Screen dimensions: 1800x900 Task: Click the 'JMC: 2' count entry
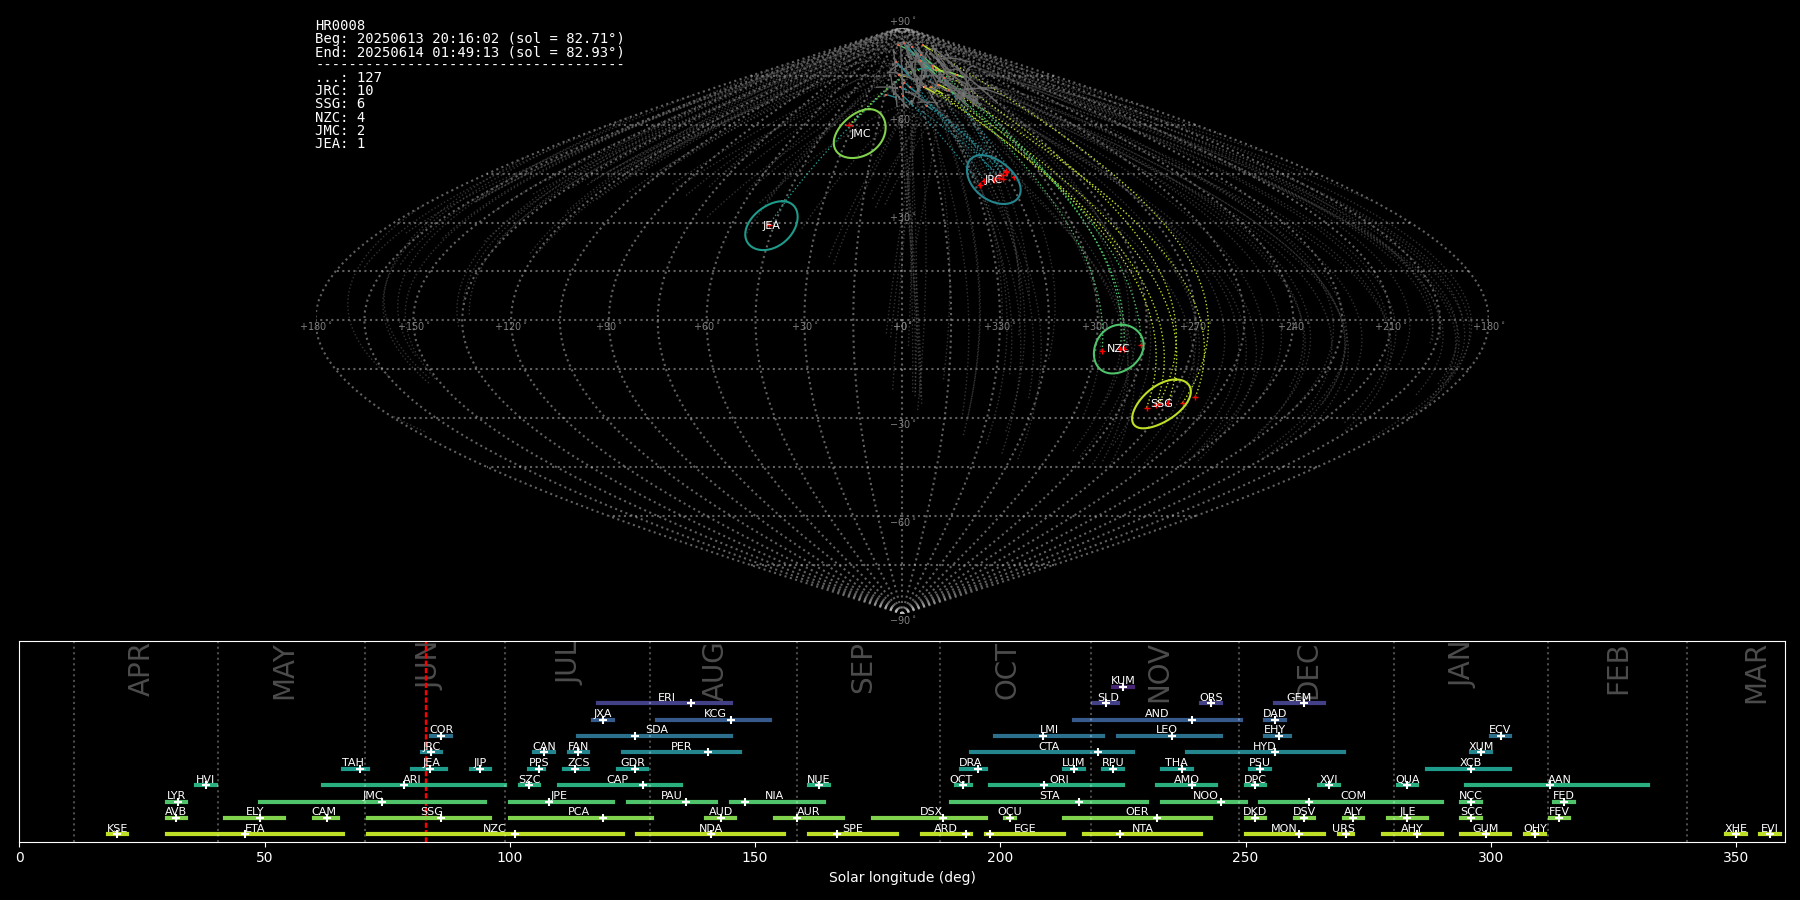340,131
